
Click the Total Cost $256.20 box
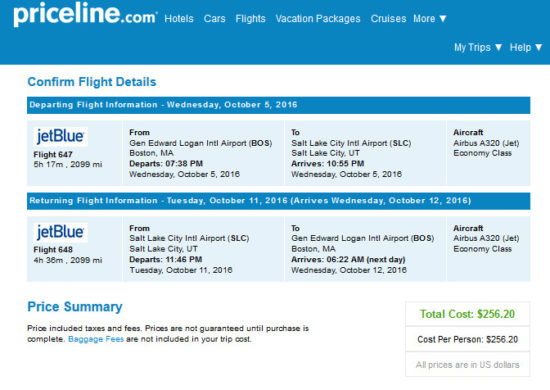(x=468, y=314)
